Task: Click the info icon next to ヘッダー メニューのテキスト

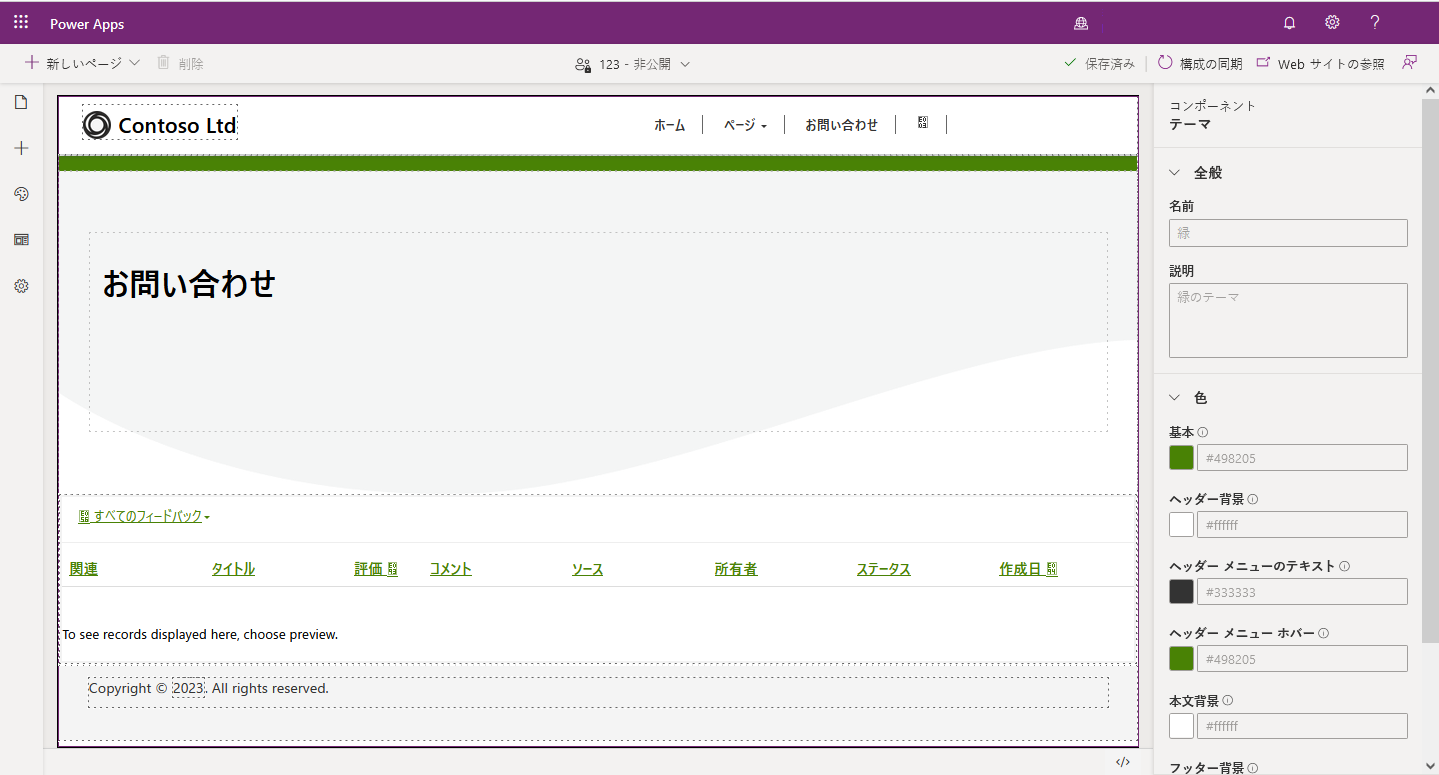Action: pyautogui.click(x=1344, y=566)
